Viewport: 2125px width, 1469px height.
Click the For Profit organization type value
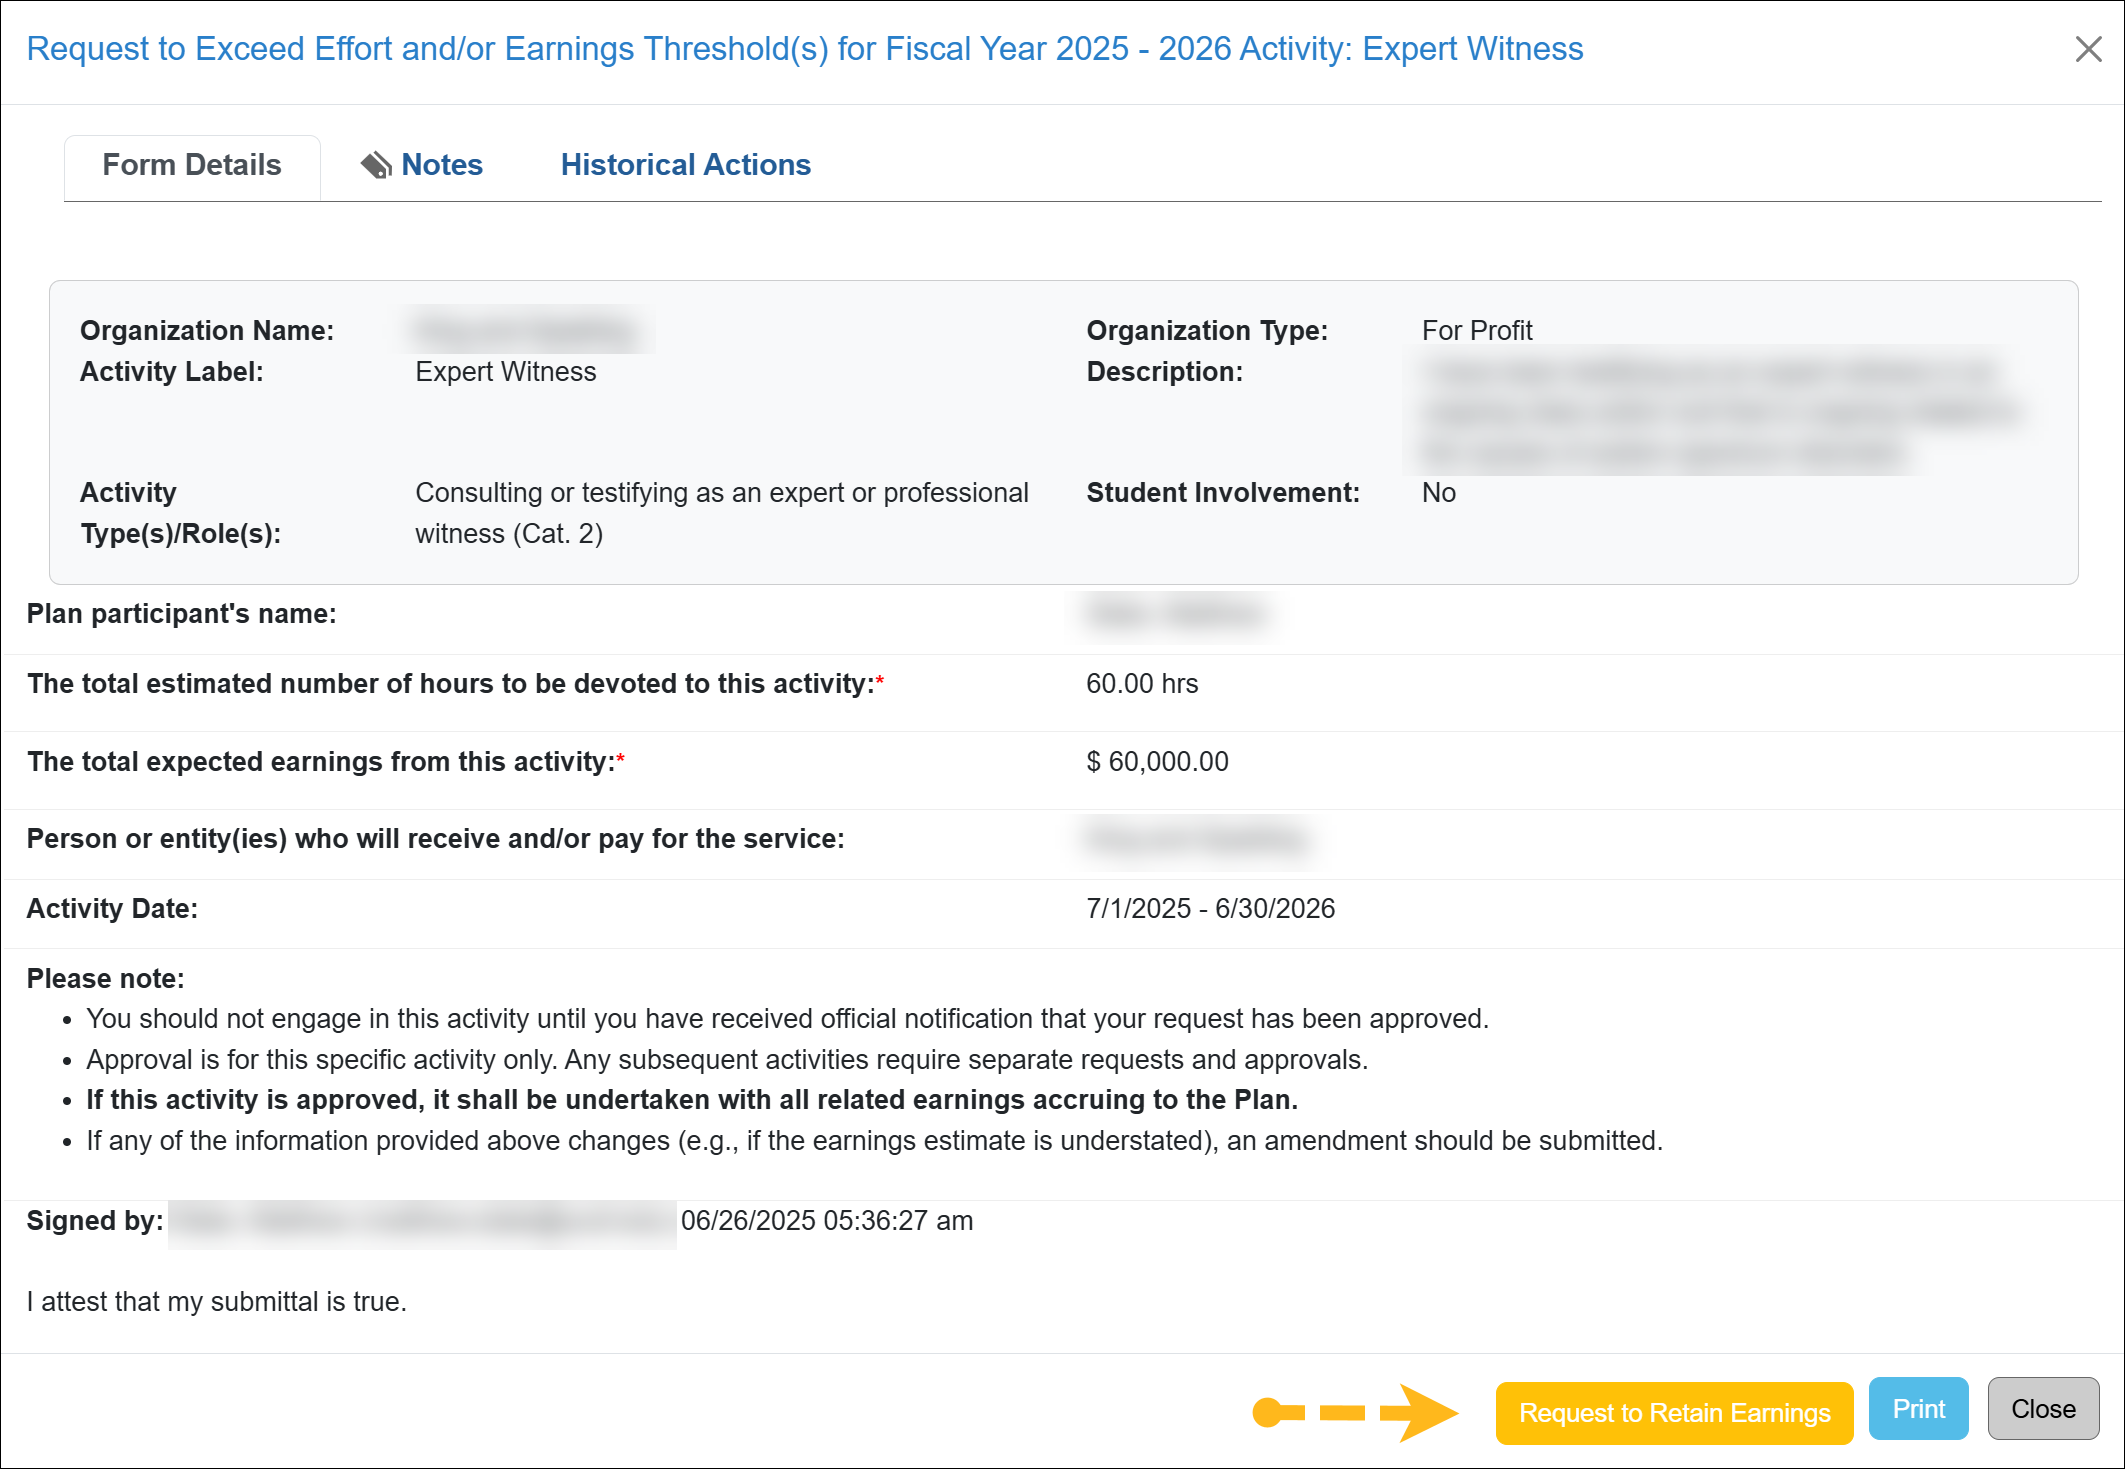(1477, 331)
